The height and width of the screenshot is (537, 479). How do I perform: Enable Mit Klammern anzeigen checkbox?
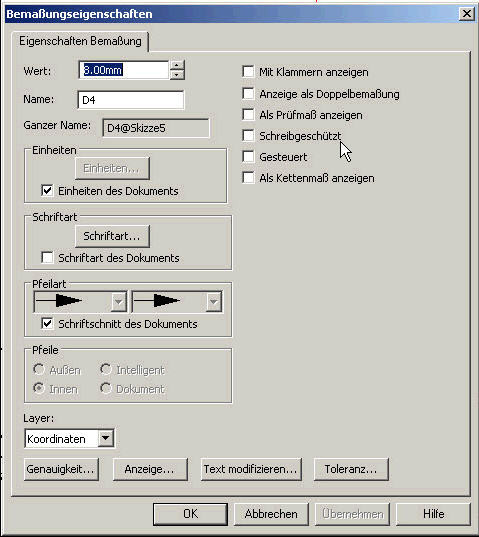click(248, 72)
